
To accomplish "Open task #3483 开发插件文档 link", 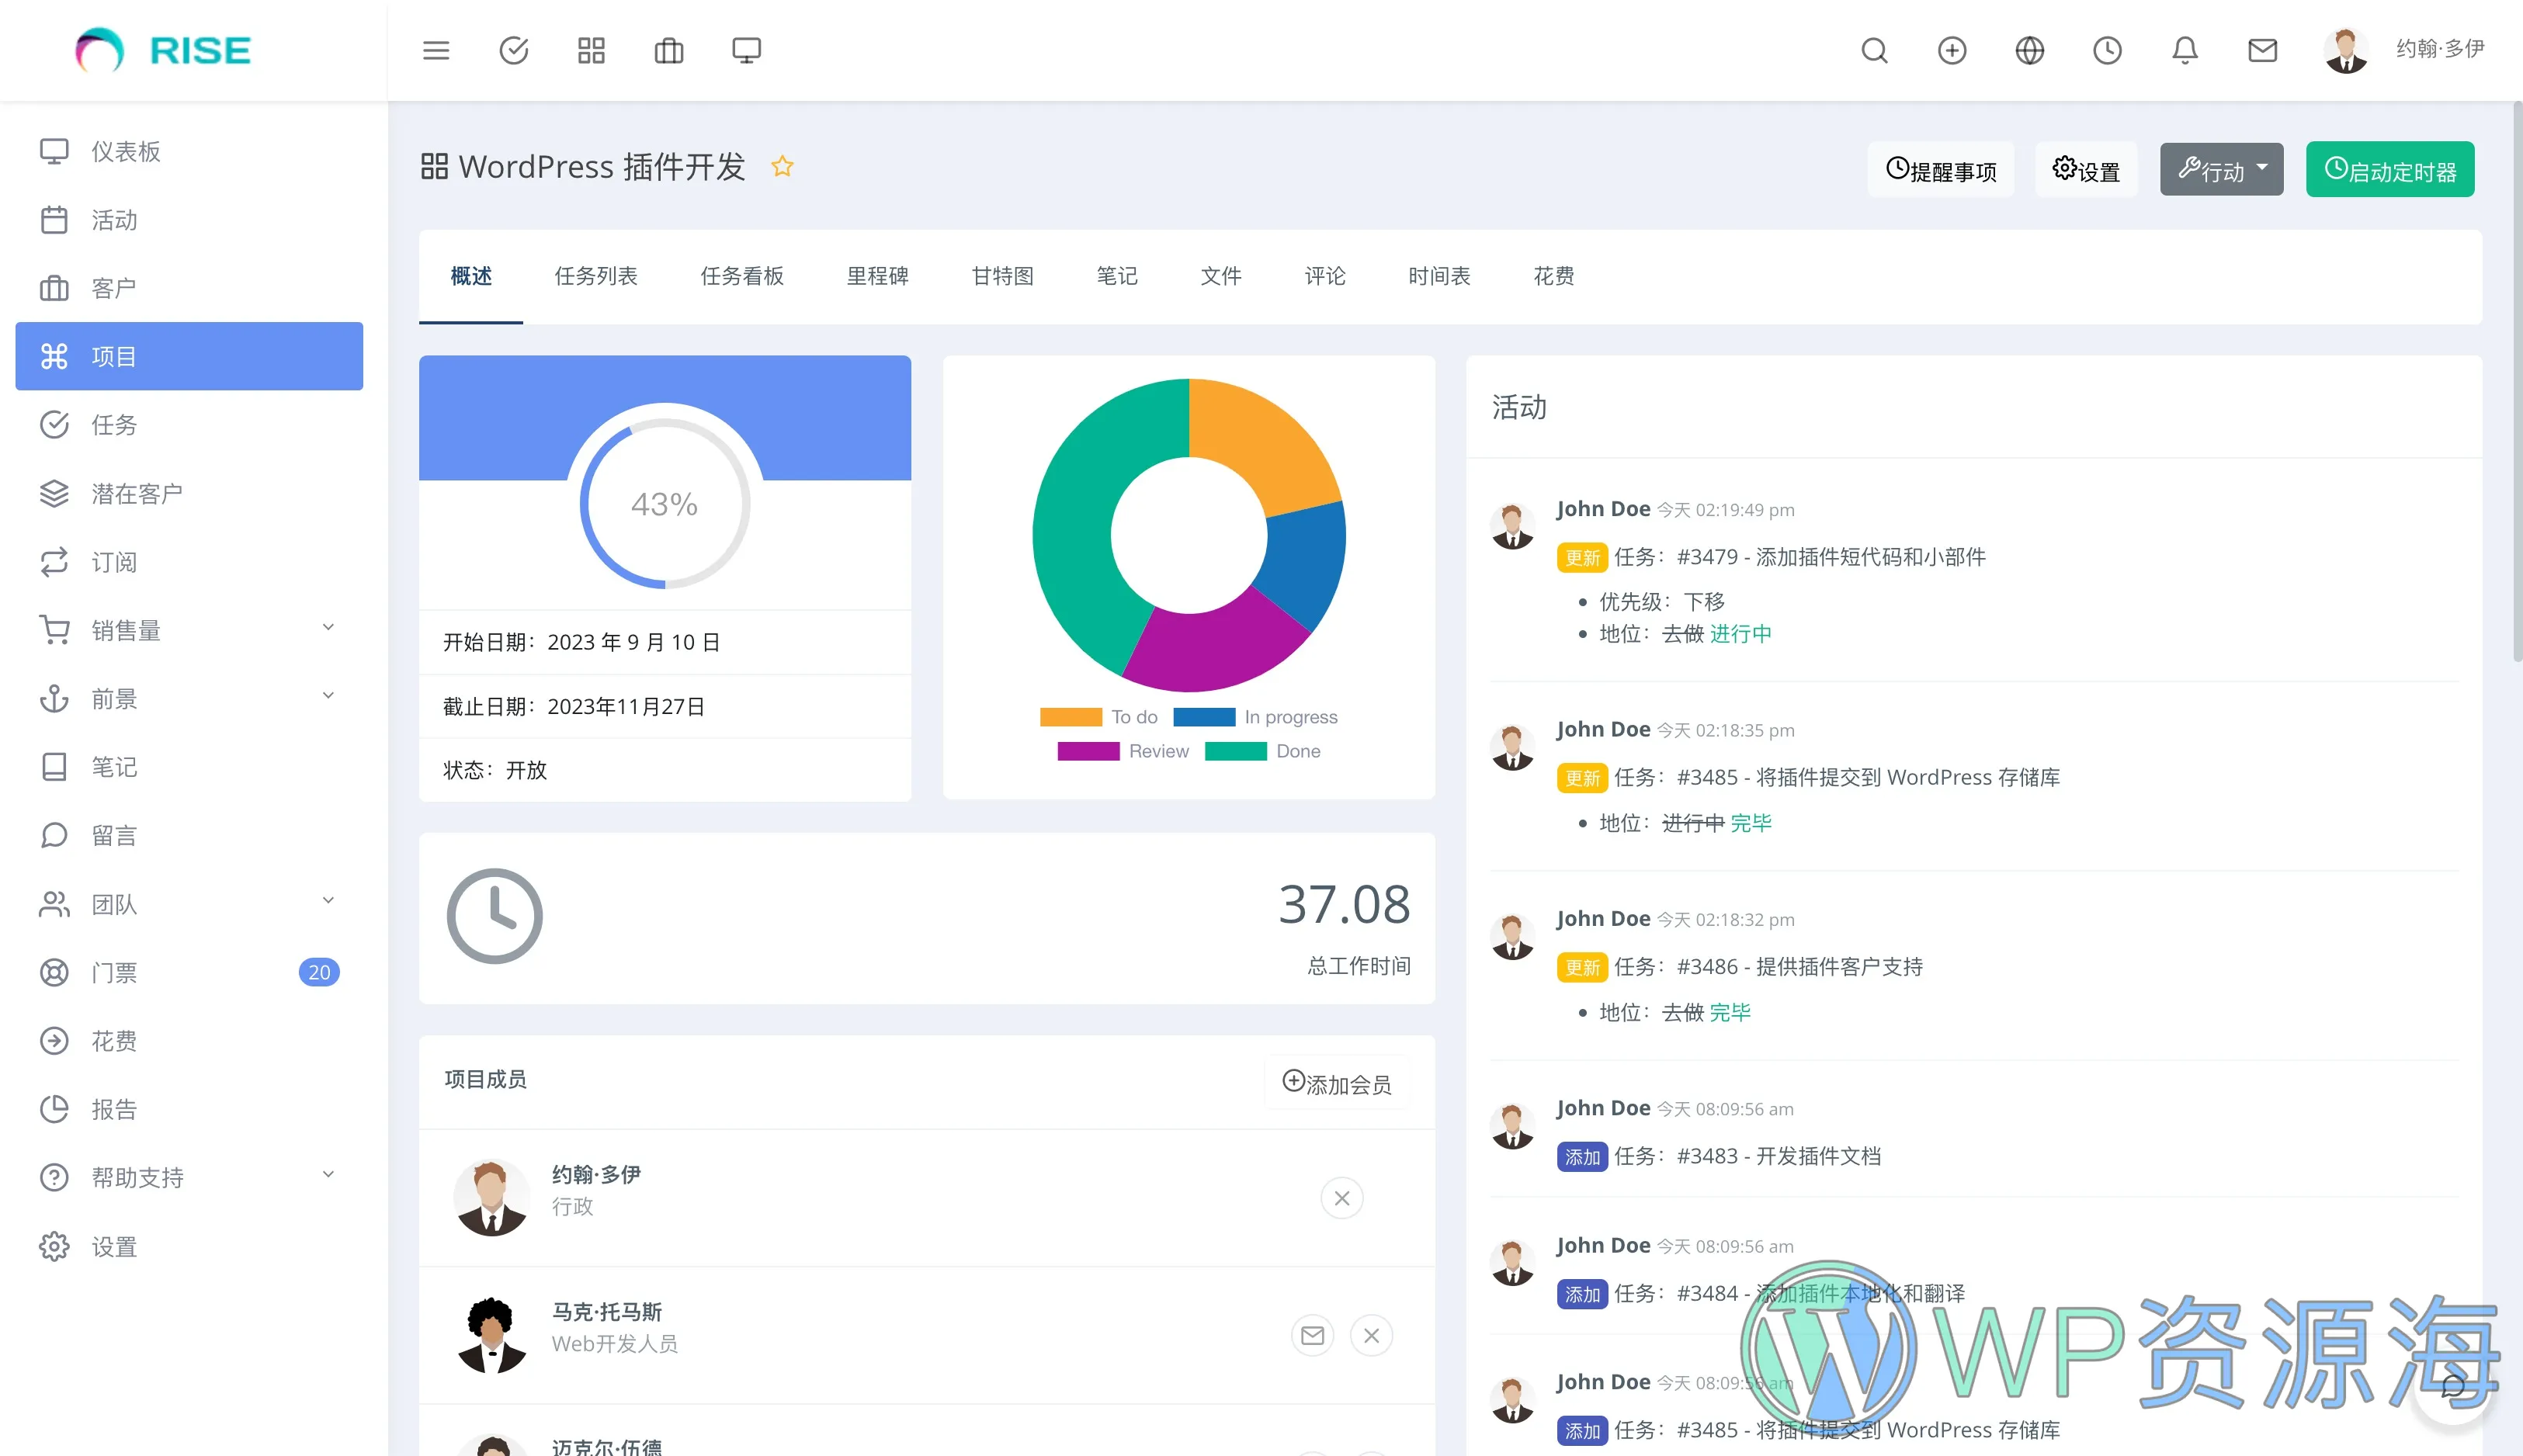I will (1779, 1156).
